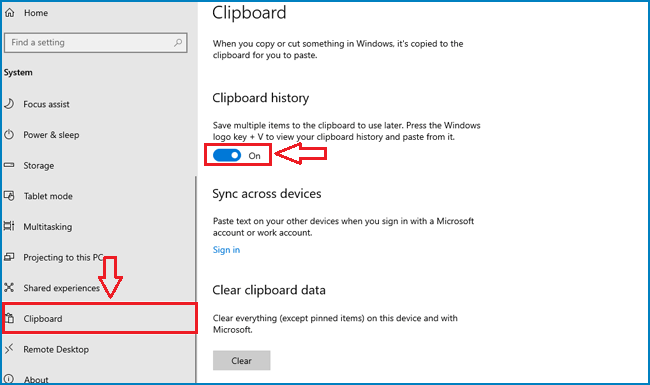
Task: Click the Clear button
Action: [x=242, y=361]
